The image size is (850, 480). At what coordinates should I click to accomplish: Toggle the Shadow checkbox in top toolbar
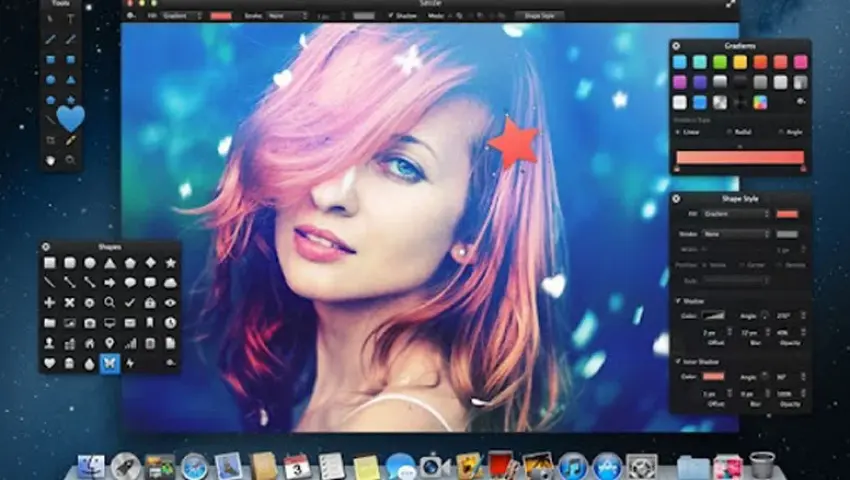388,16
